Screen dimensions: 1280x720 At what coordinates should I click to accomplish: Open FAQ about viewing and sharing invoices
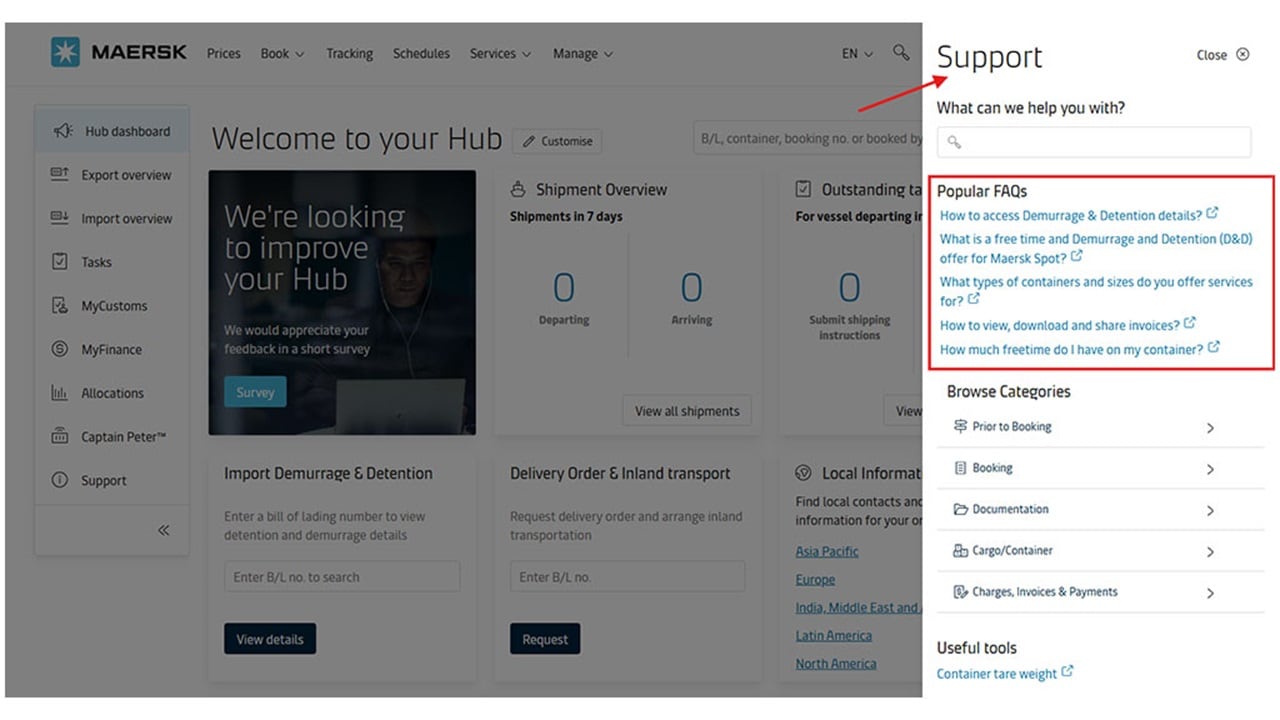click(x=1060, y=325)
